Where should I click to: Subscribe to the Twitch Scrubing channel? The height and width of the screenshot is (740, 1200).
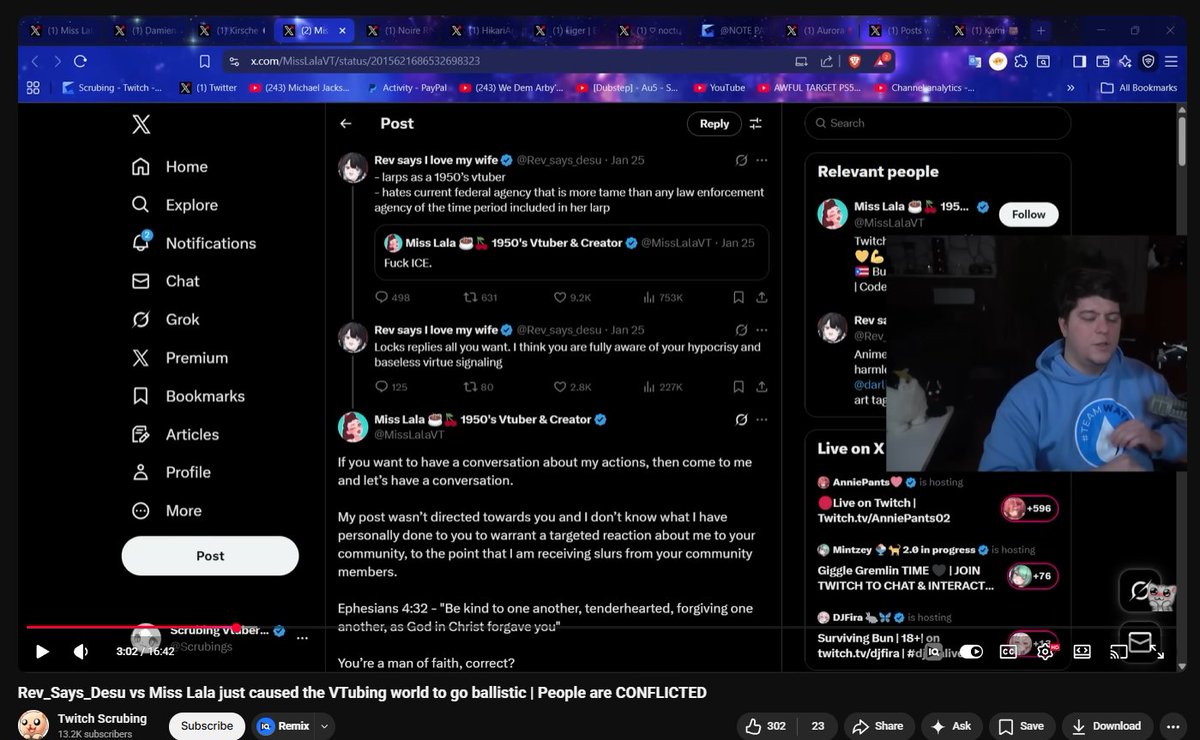pyautogui.click(x=207, y=726)
